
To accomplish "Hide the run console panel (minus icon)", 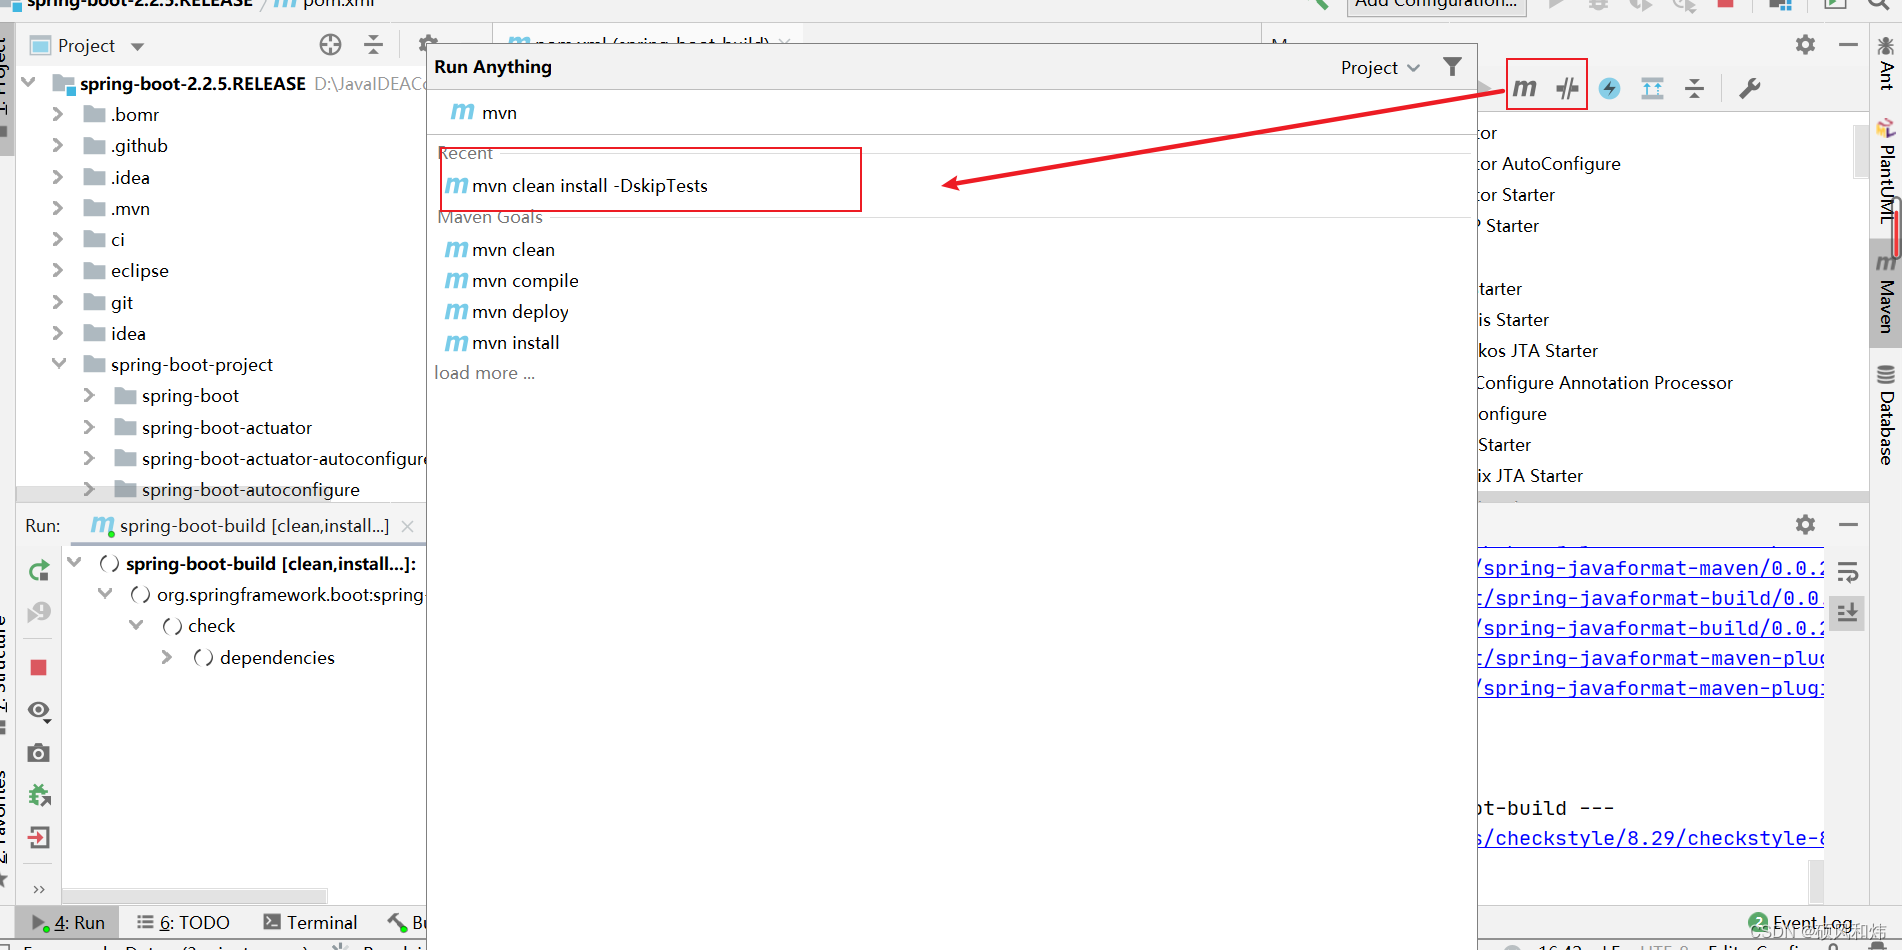I will coord(1848,524).
